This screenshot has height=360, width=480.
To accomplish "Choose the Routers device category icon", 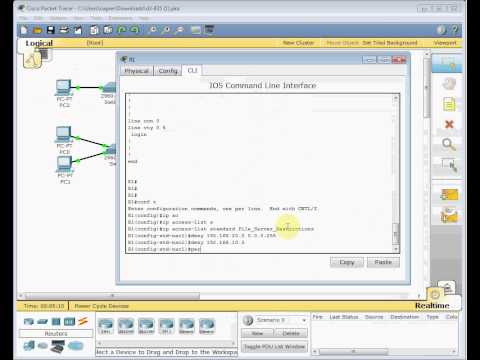I will click(29, 322).
